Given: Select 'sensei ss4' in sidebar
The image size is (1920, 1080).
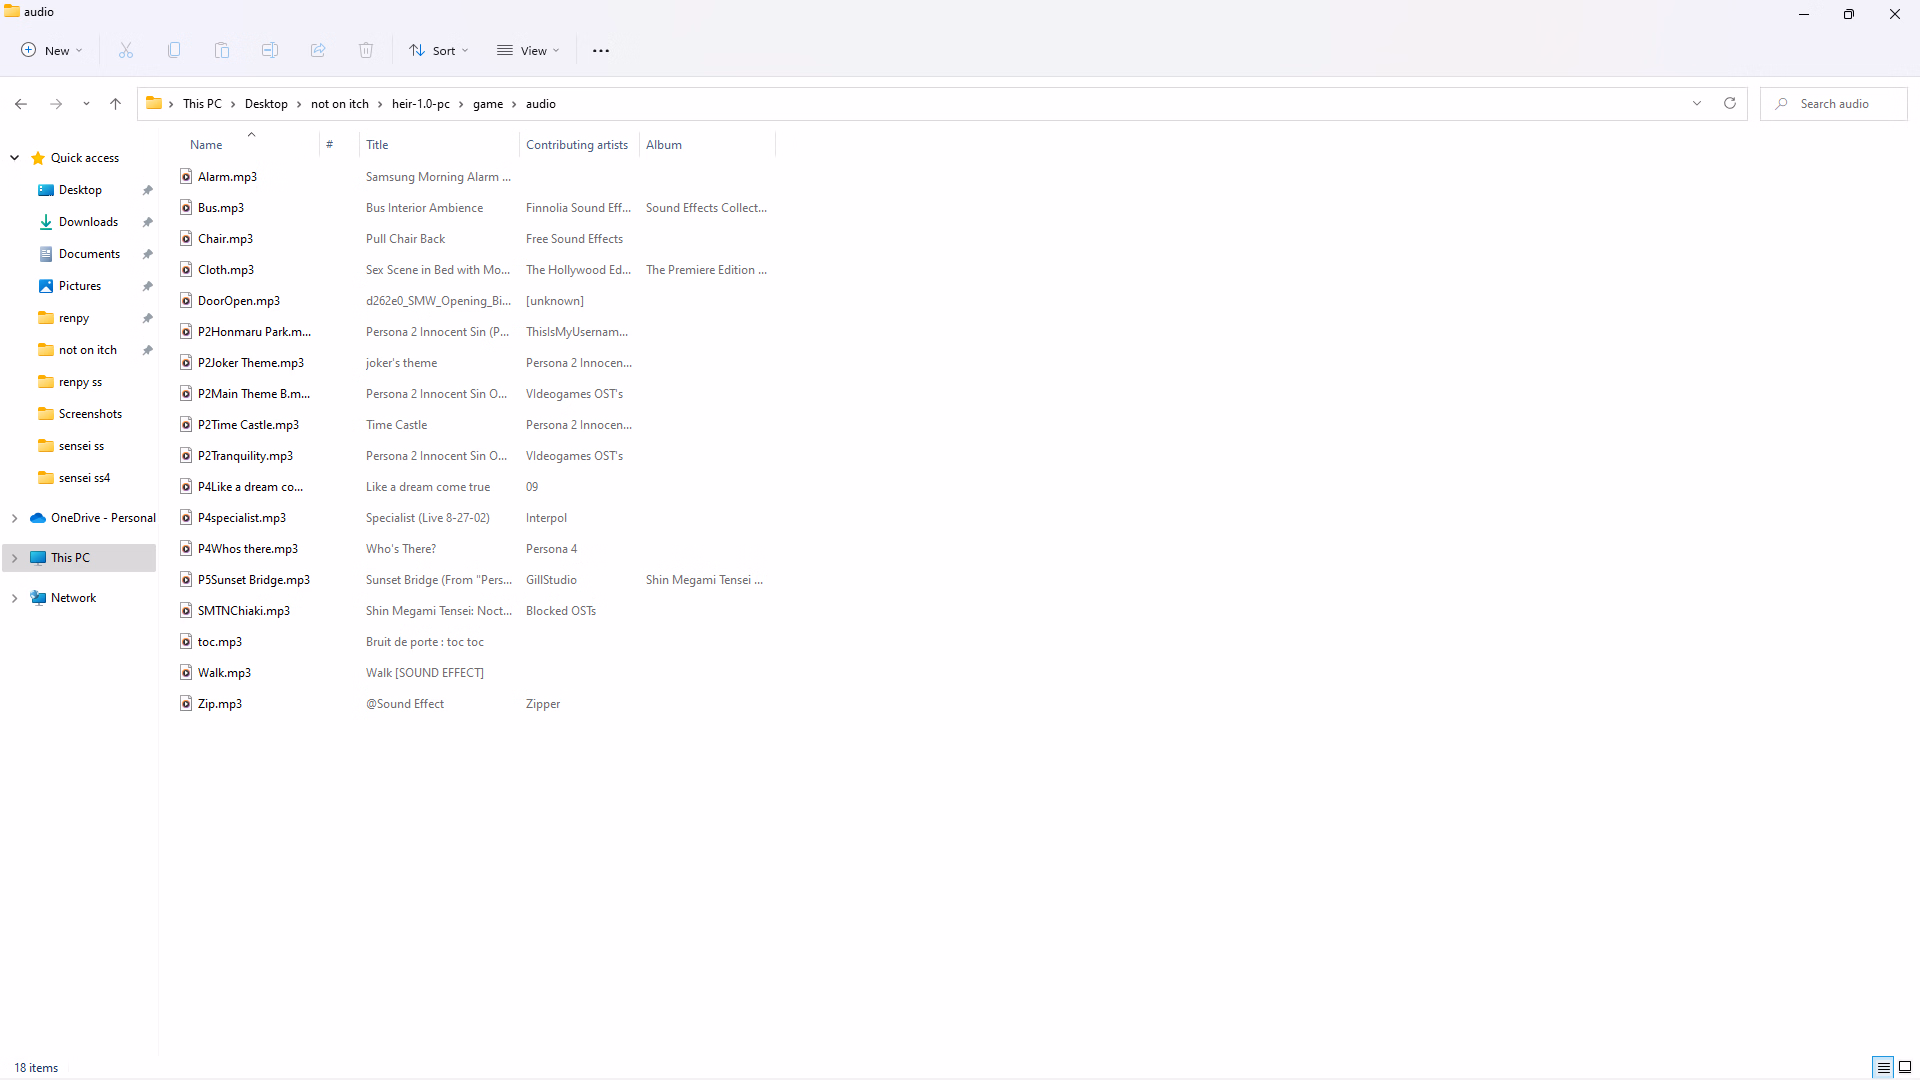Looking at the screenshot, I should pyautogui.click(x=84, y=478).
